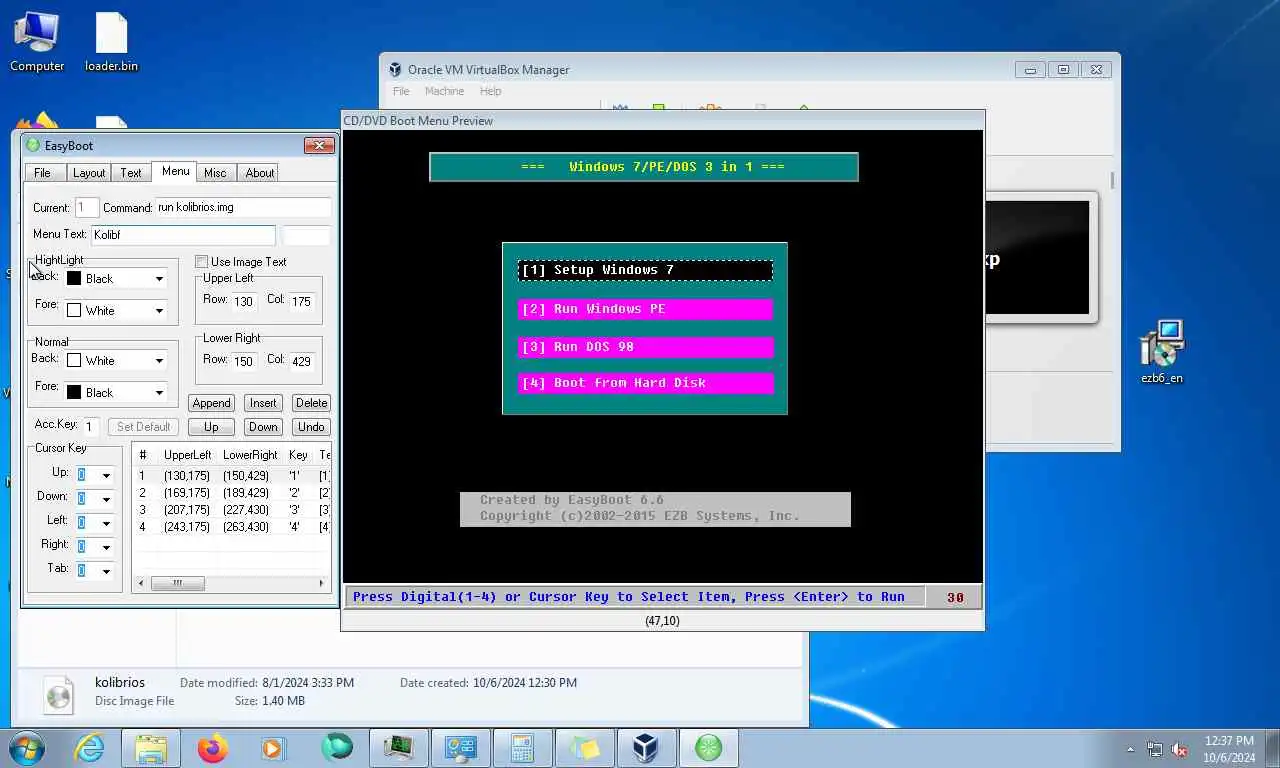Click the VirtualBox Manager title icon

(x=396, y=70)
